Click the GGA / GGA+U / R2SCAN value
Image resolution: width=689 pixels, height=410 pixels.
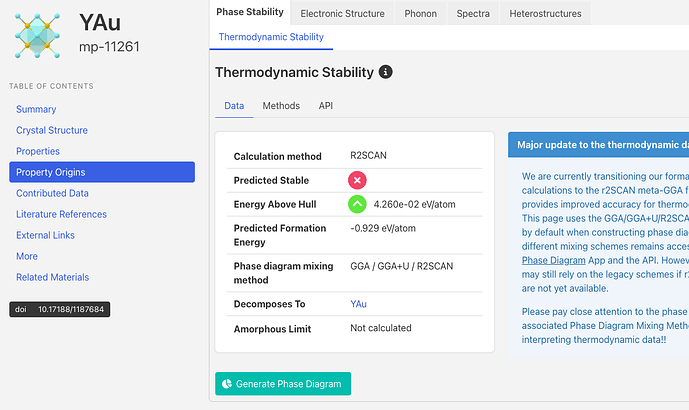tap(402, 266)
